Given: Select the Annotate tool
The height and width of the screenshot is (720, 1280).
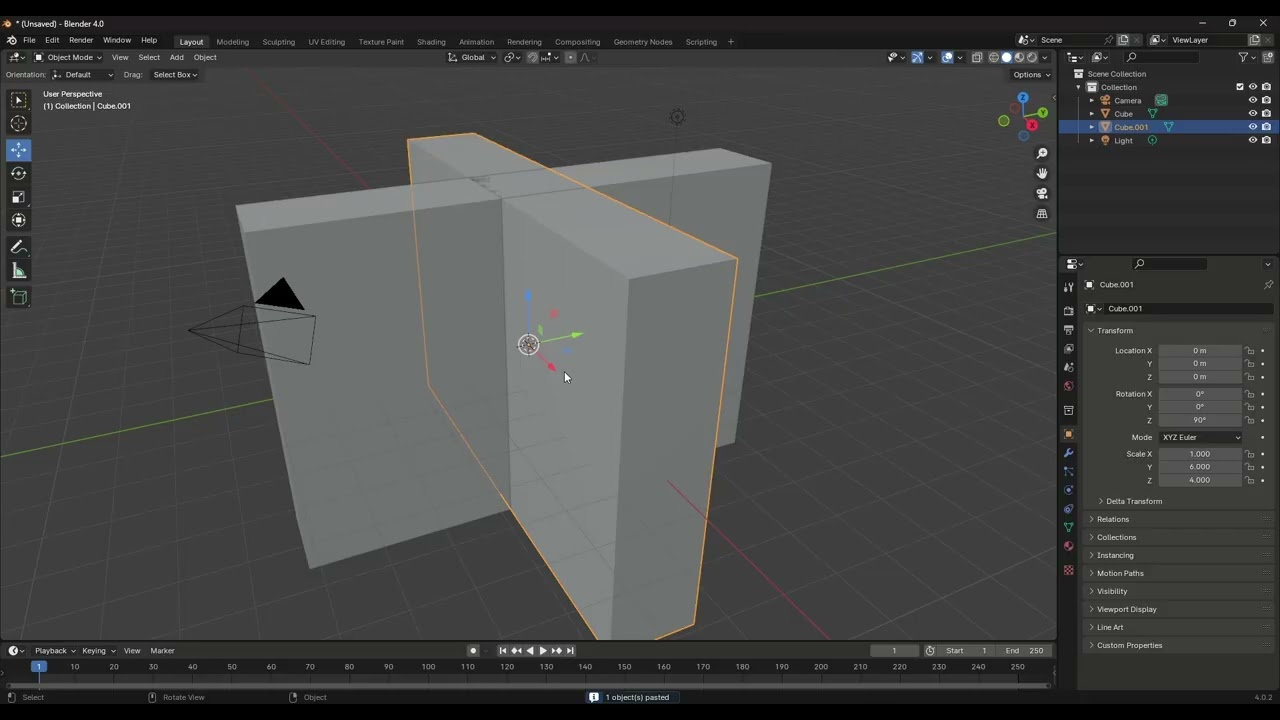Looking at the screenshot, I should (x=19, y=247).
